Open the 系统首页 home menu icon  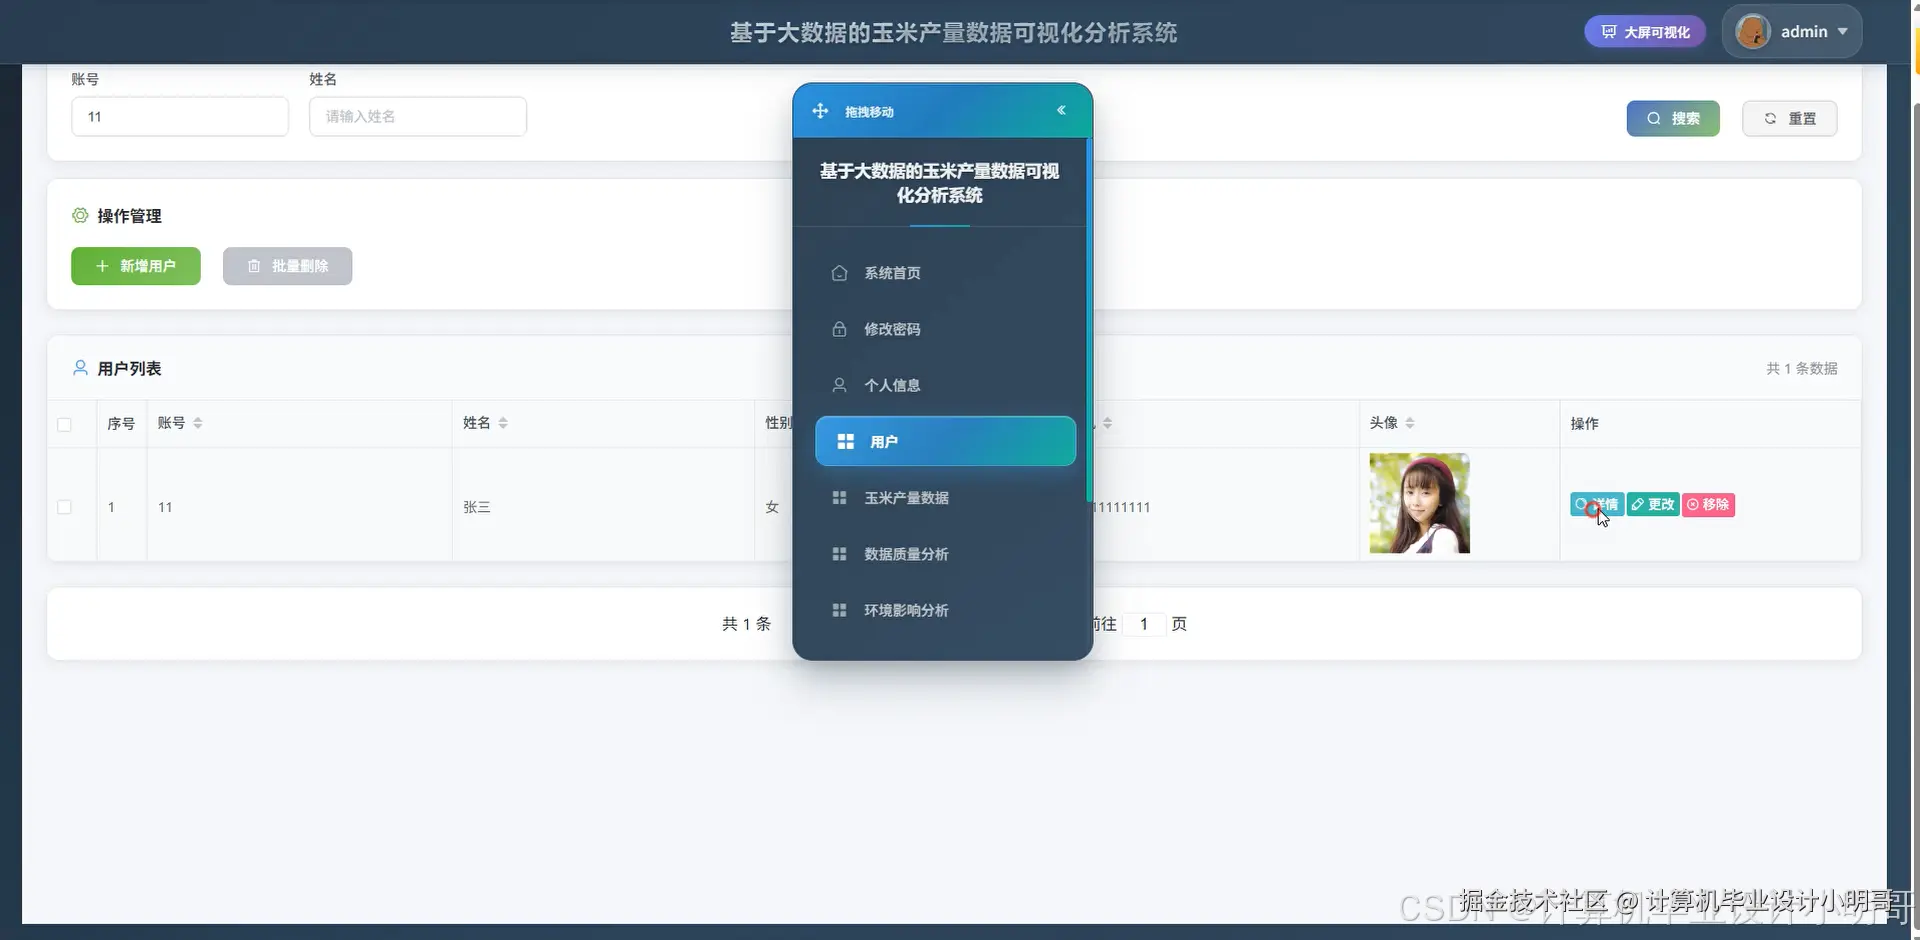click(839, 273)
